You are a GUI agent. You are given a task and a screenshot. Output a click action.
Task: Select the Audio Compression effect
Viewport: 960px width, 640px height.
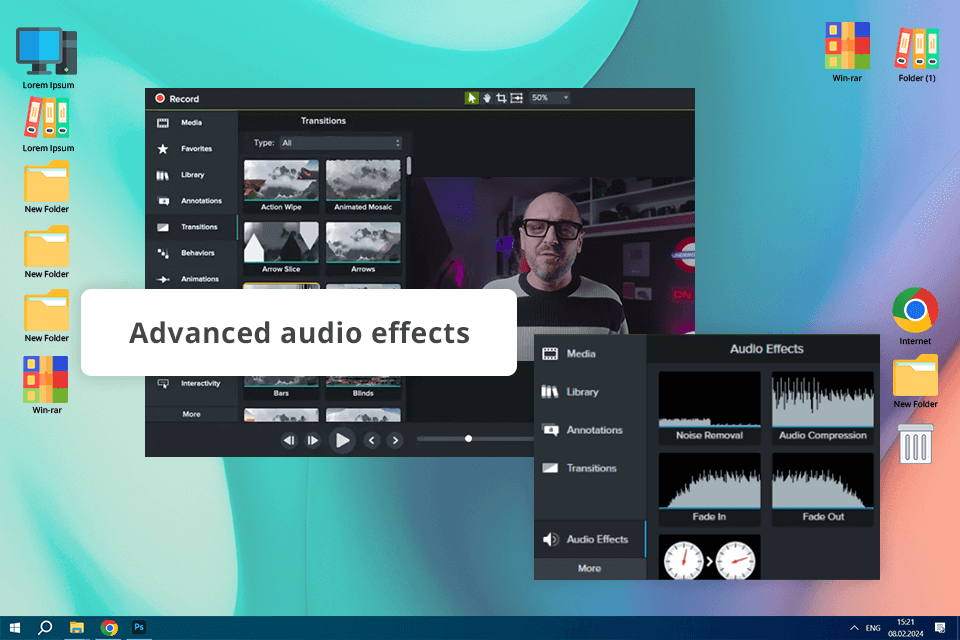(x=823, y=407)
